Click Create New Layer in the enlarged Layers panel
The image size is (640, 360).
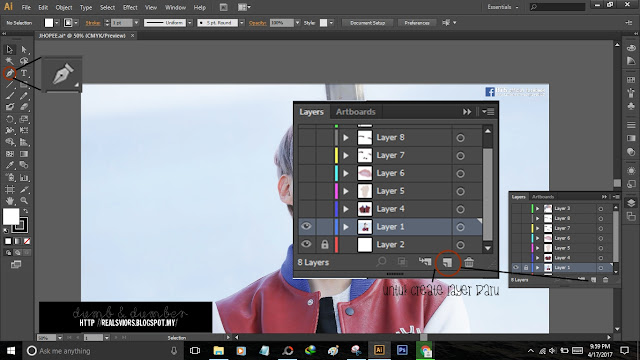click(447, 262)
